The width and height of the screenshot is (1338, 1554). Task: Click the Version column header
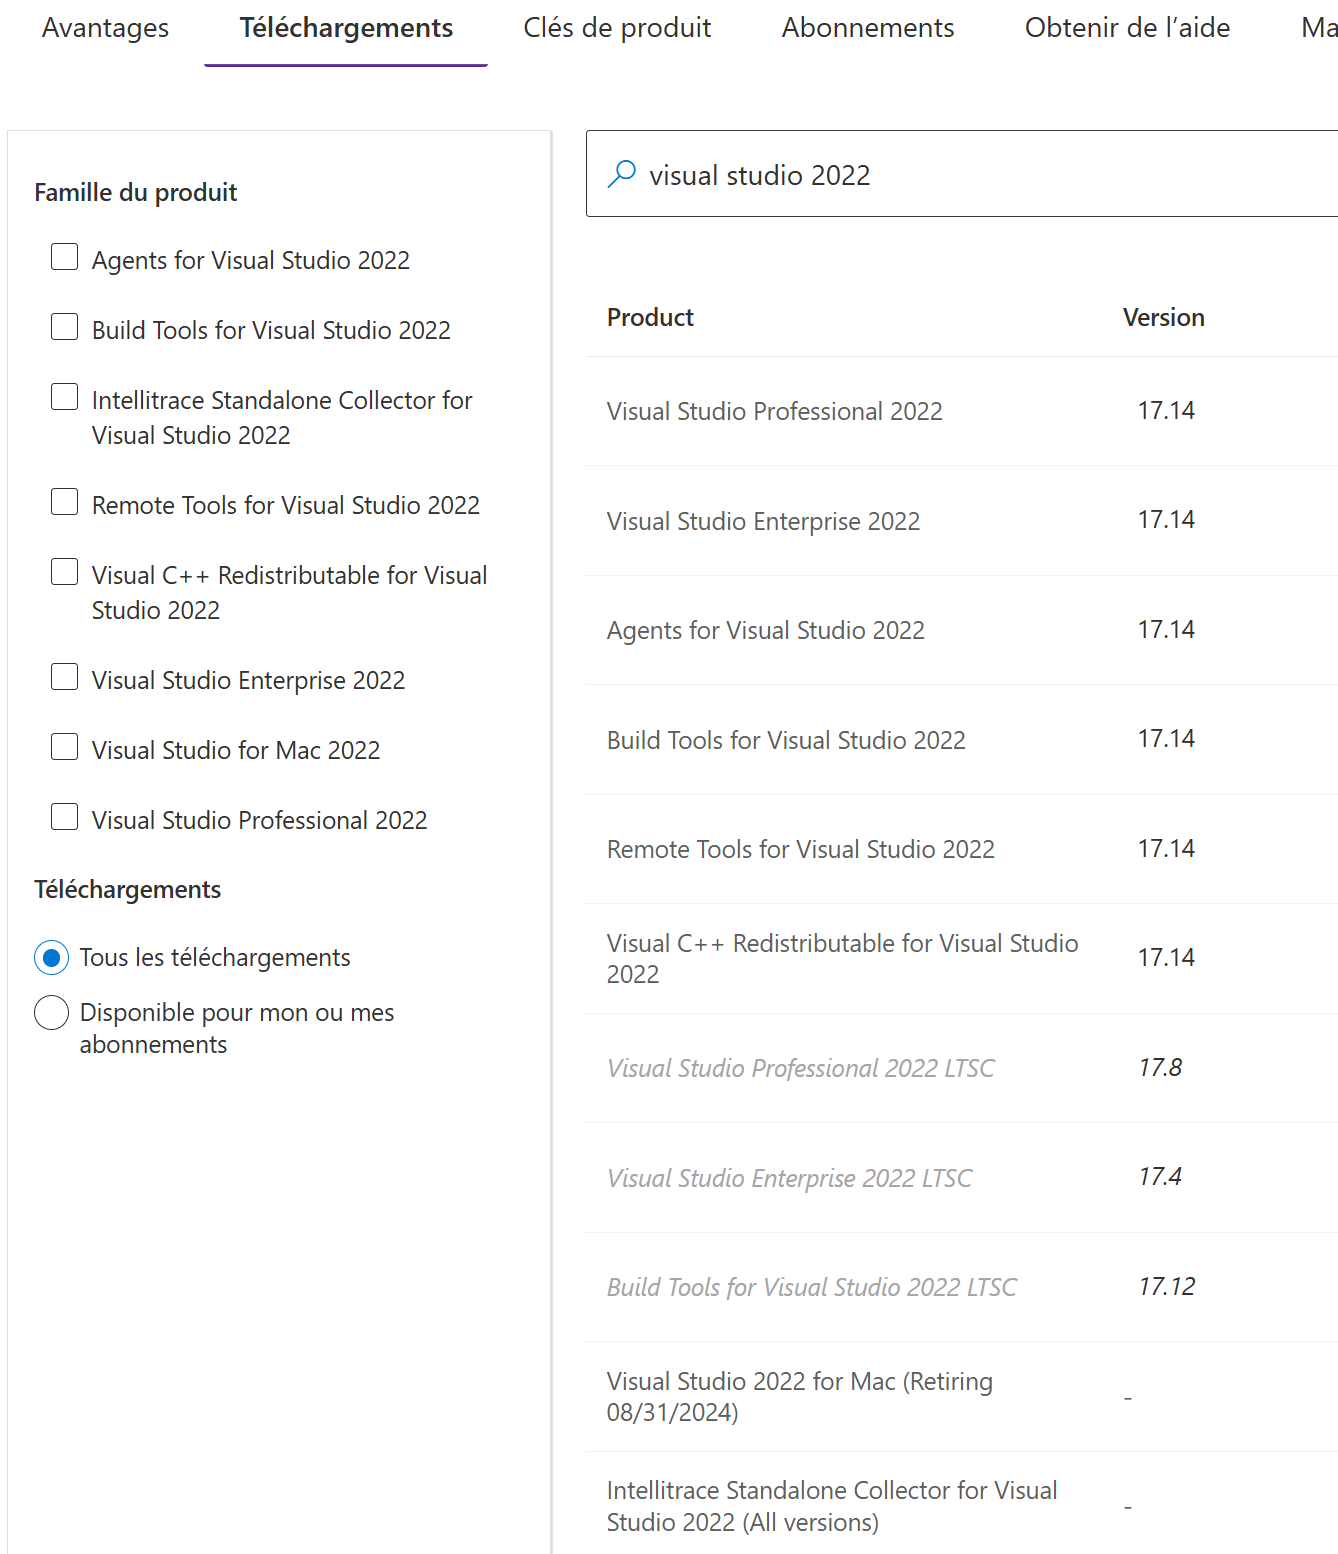pyautogui.click(x=1163, y=318)
